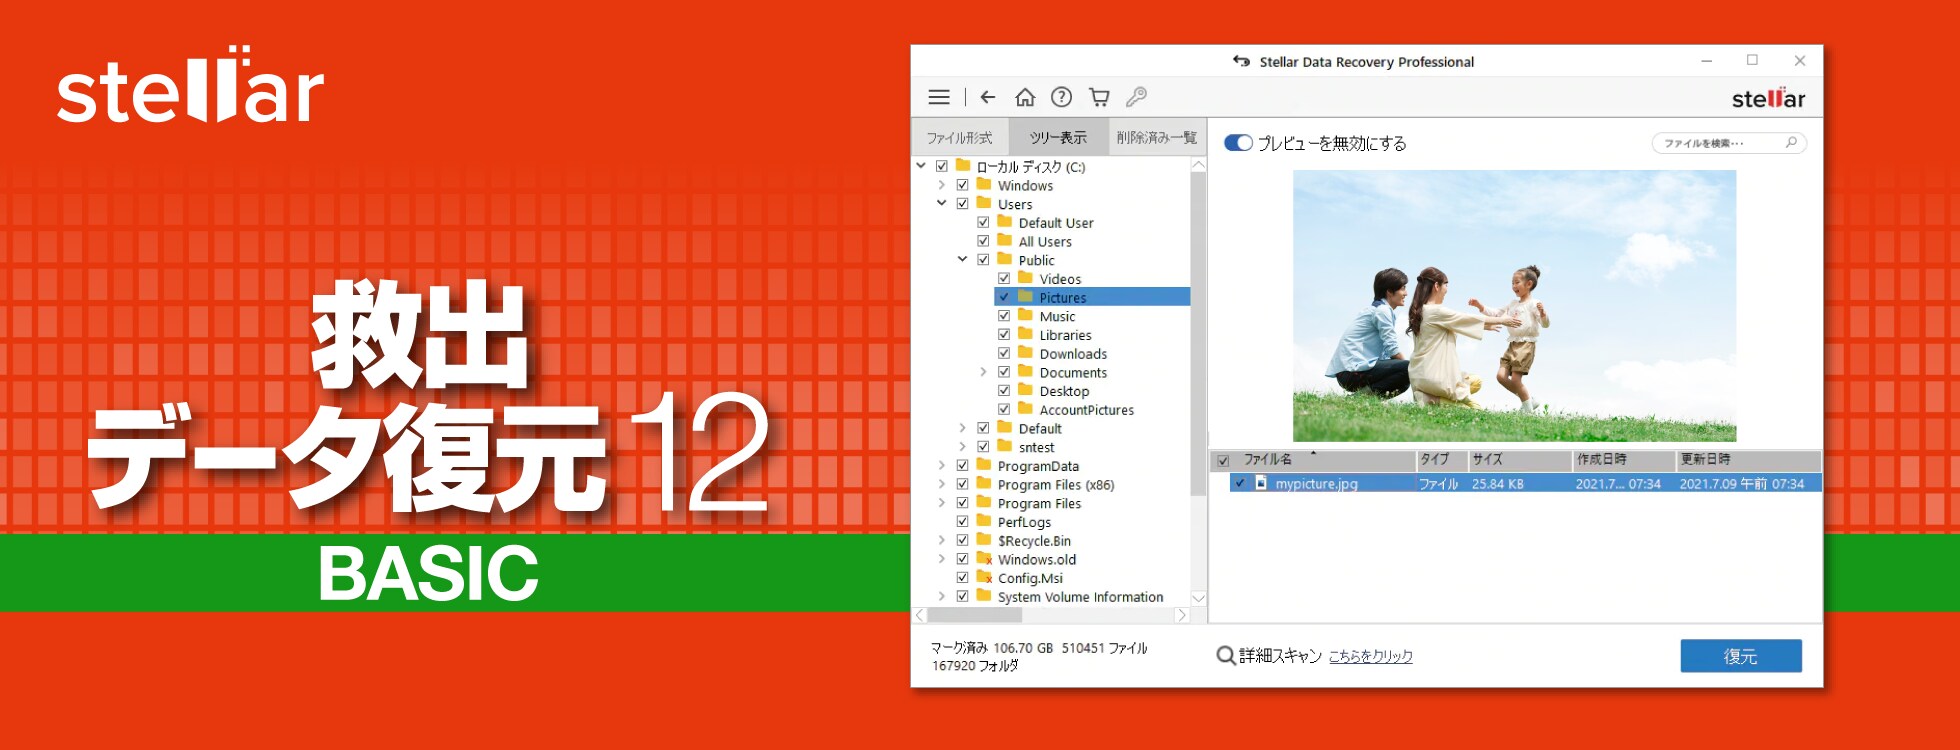
Task: Go back using the left arrow icon
Action: 988,97
